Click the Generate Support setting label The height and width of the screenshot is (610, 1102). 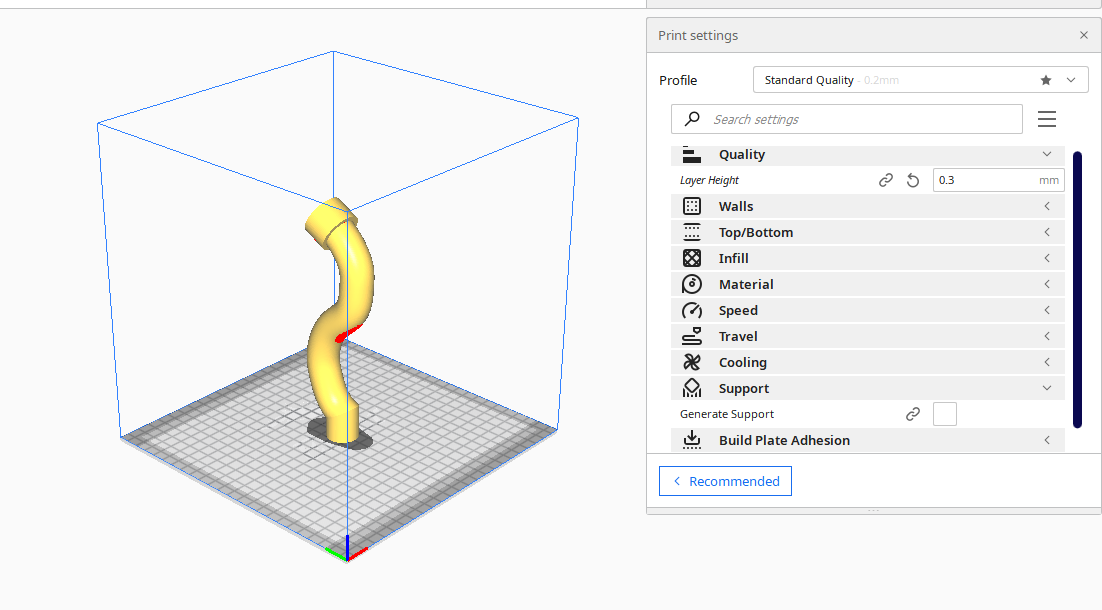727,415
